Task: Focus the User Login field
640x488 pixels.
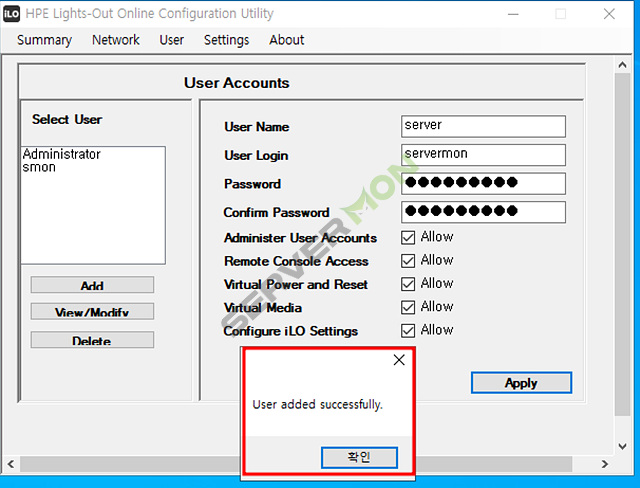Action: (x=483, y=155)
